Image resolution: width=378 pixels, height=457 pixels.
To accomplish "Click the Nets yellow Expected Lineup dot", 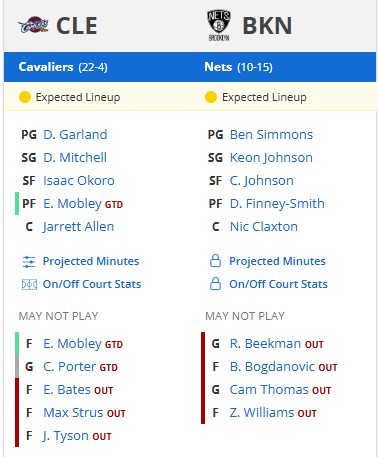I will pyautogui.click(x=211, y=97).
